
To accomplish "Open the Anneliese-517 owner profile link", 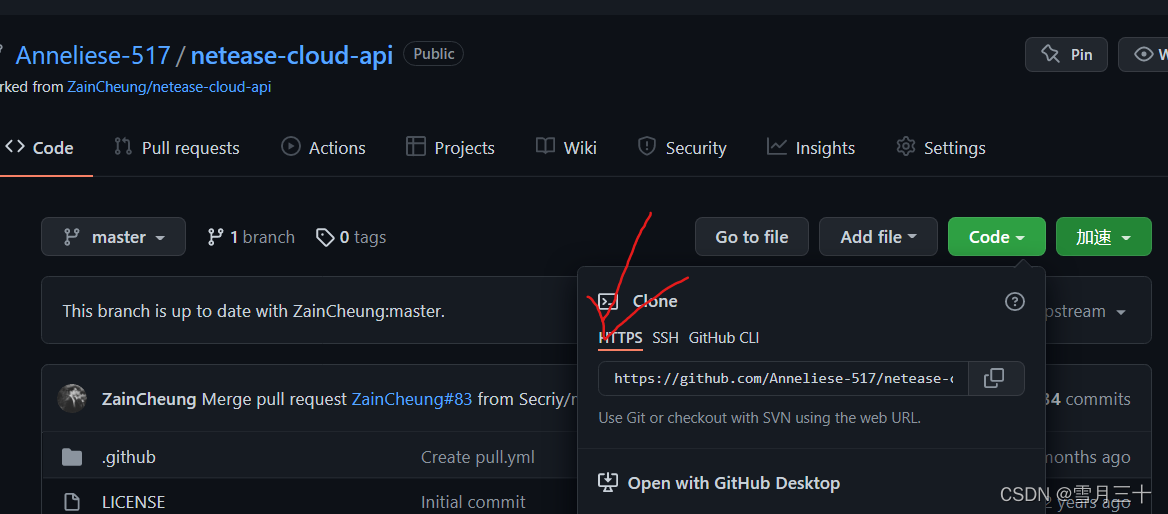I will pos(93,55).
